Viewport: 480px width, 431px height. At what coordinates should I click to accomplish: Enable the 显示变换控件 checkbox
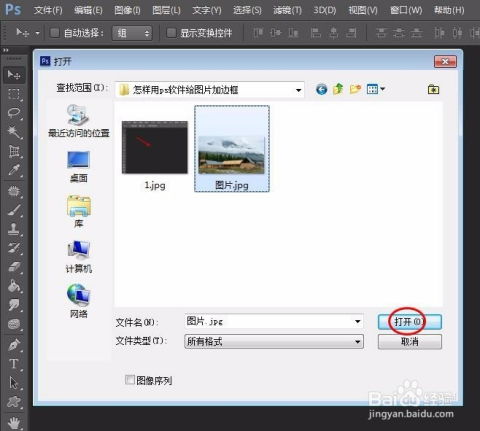pos(171,33)
